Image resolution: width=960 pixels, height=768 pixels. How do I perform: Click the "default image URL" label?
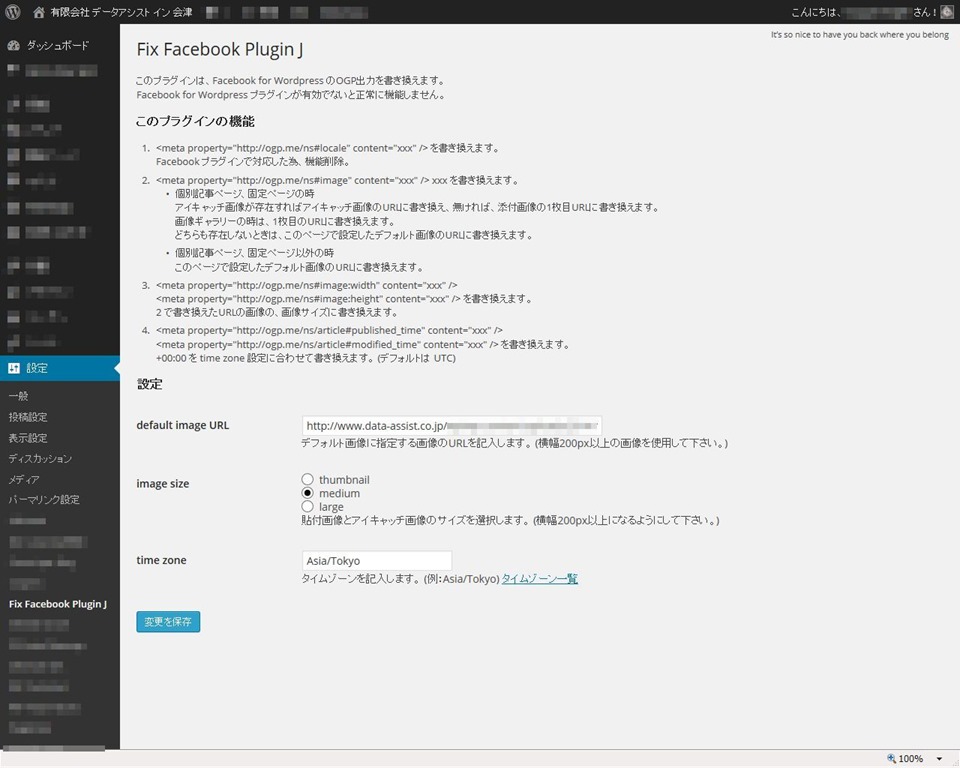point(182,425)
